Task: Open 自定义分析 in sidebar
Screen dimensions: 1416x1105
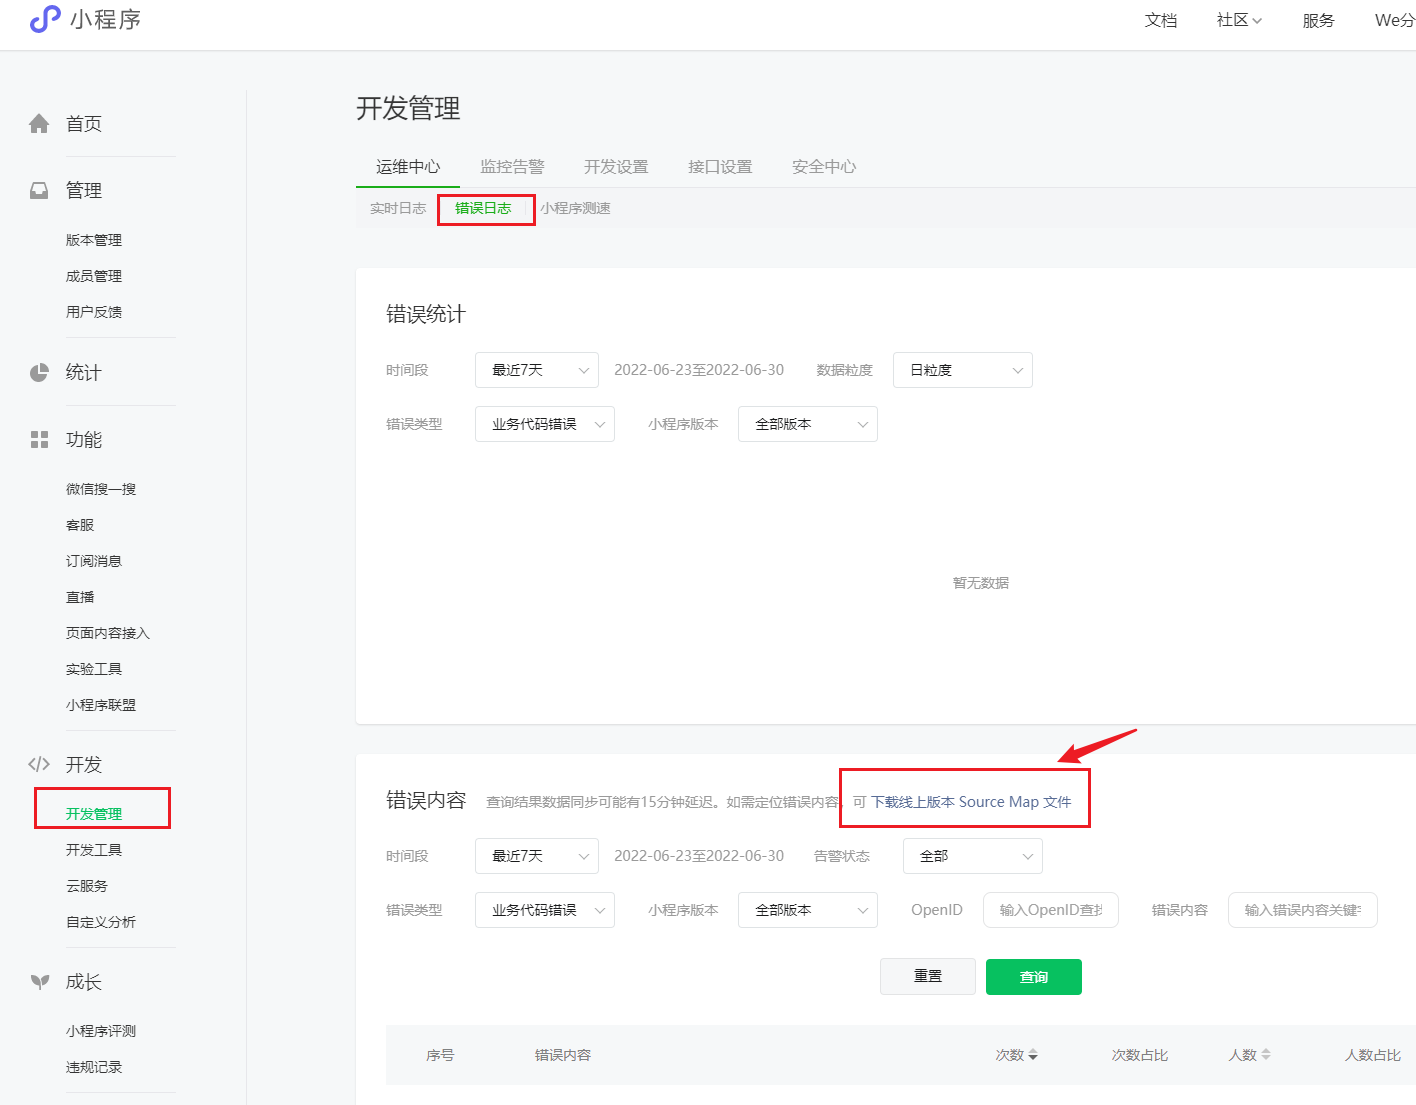Action: [x=101, y=922]
